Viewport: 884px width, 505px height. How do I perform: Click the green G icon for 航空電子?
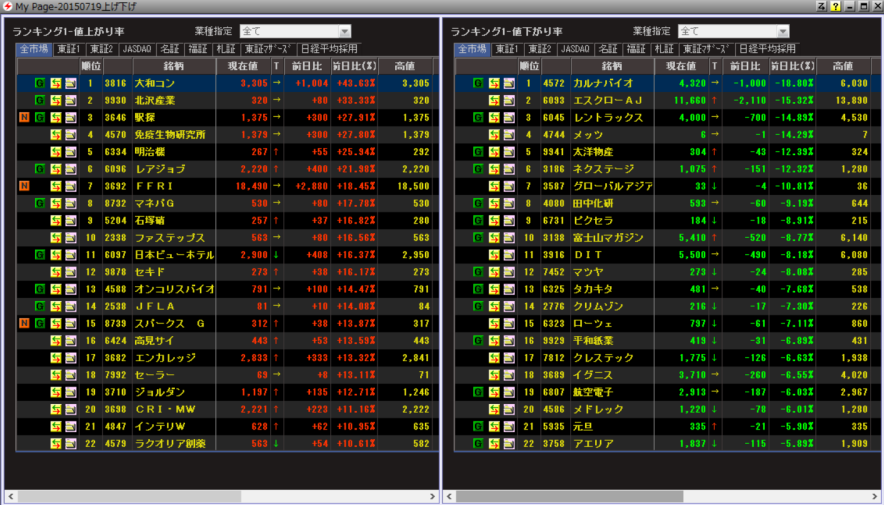(478, 392)
